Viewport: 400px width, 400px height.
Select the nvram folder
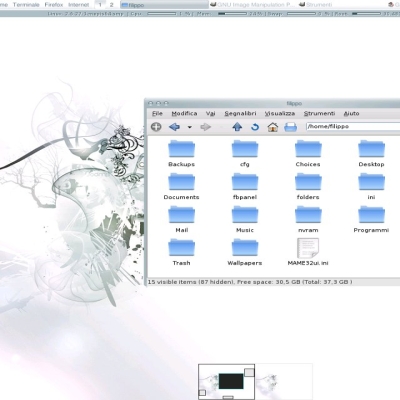[x=308, y=220]
